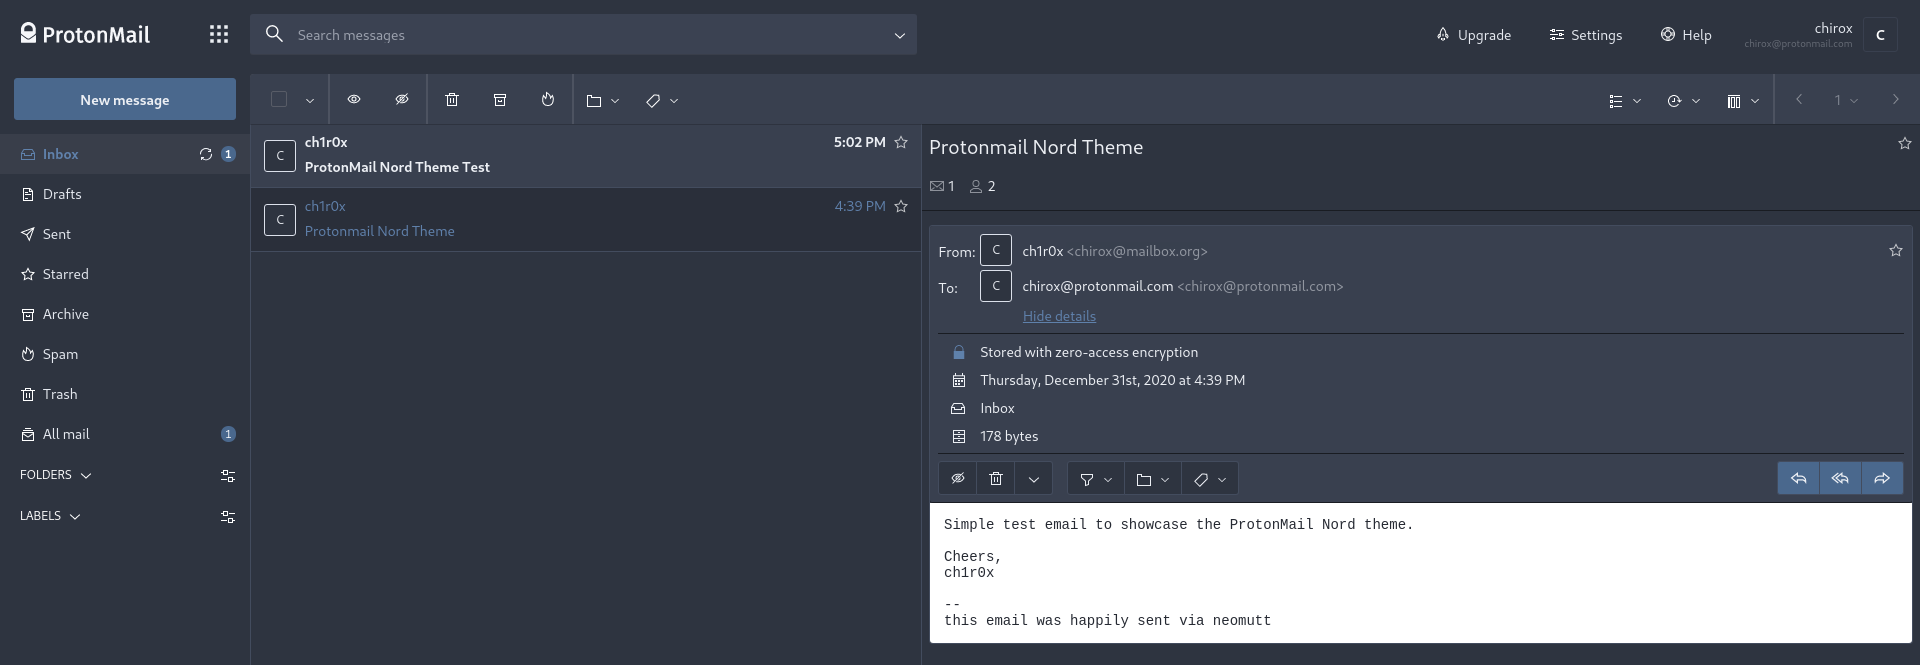The image size is (1920, 665).
Task: Refresh the Inbox folder
Action: 206,154
